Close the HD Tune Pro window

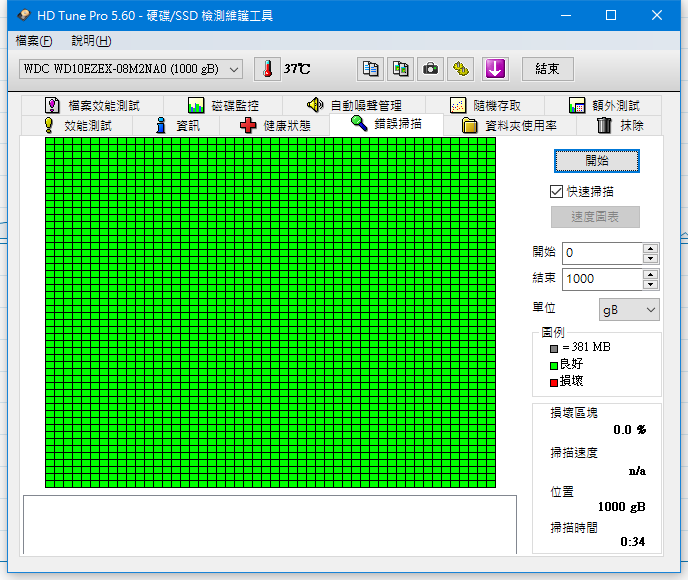point(657,15)
